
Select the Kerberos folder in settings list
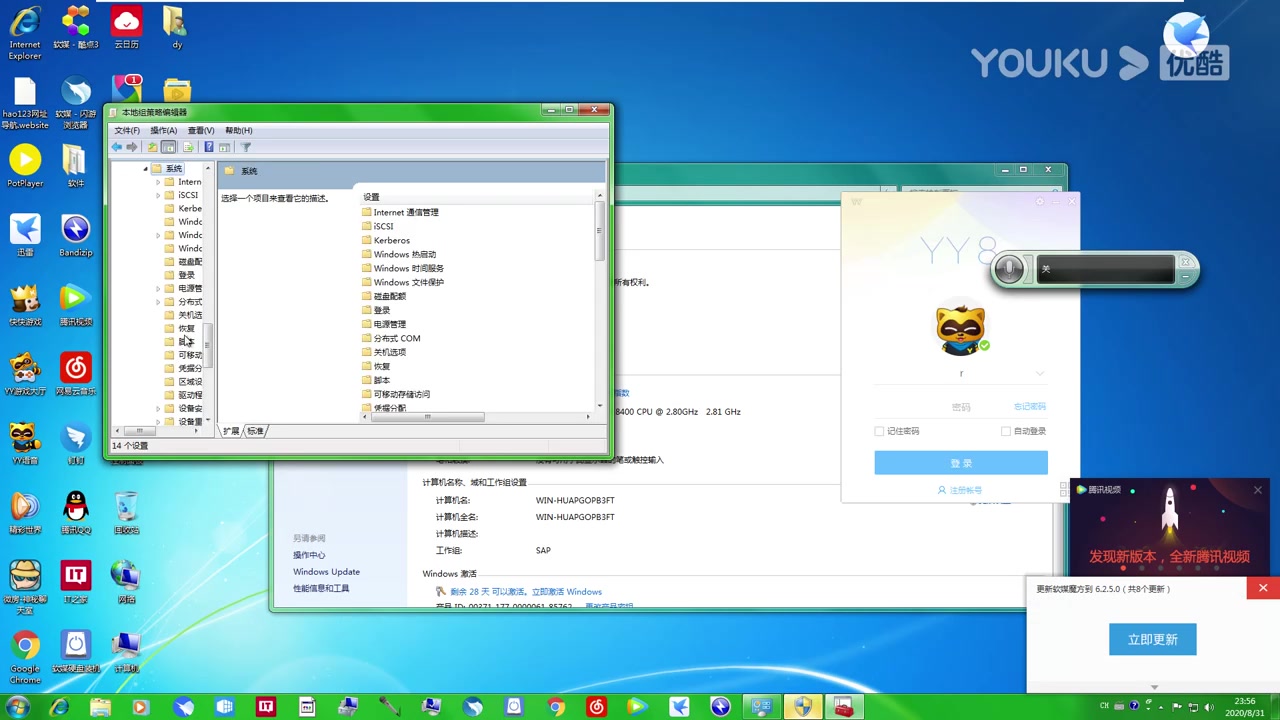click(x=386, y=240)
